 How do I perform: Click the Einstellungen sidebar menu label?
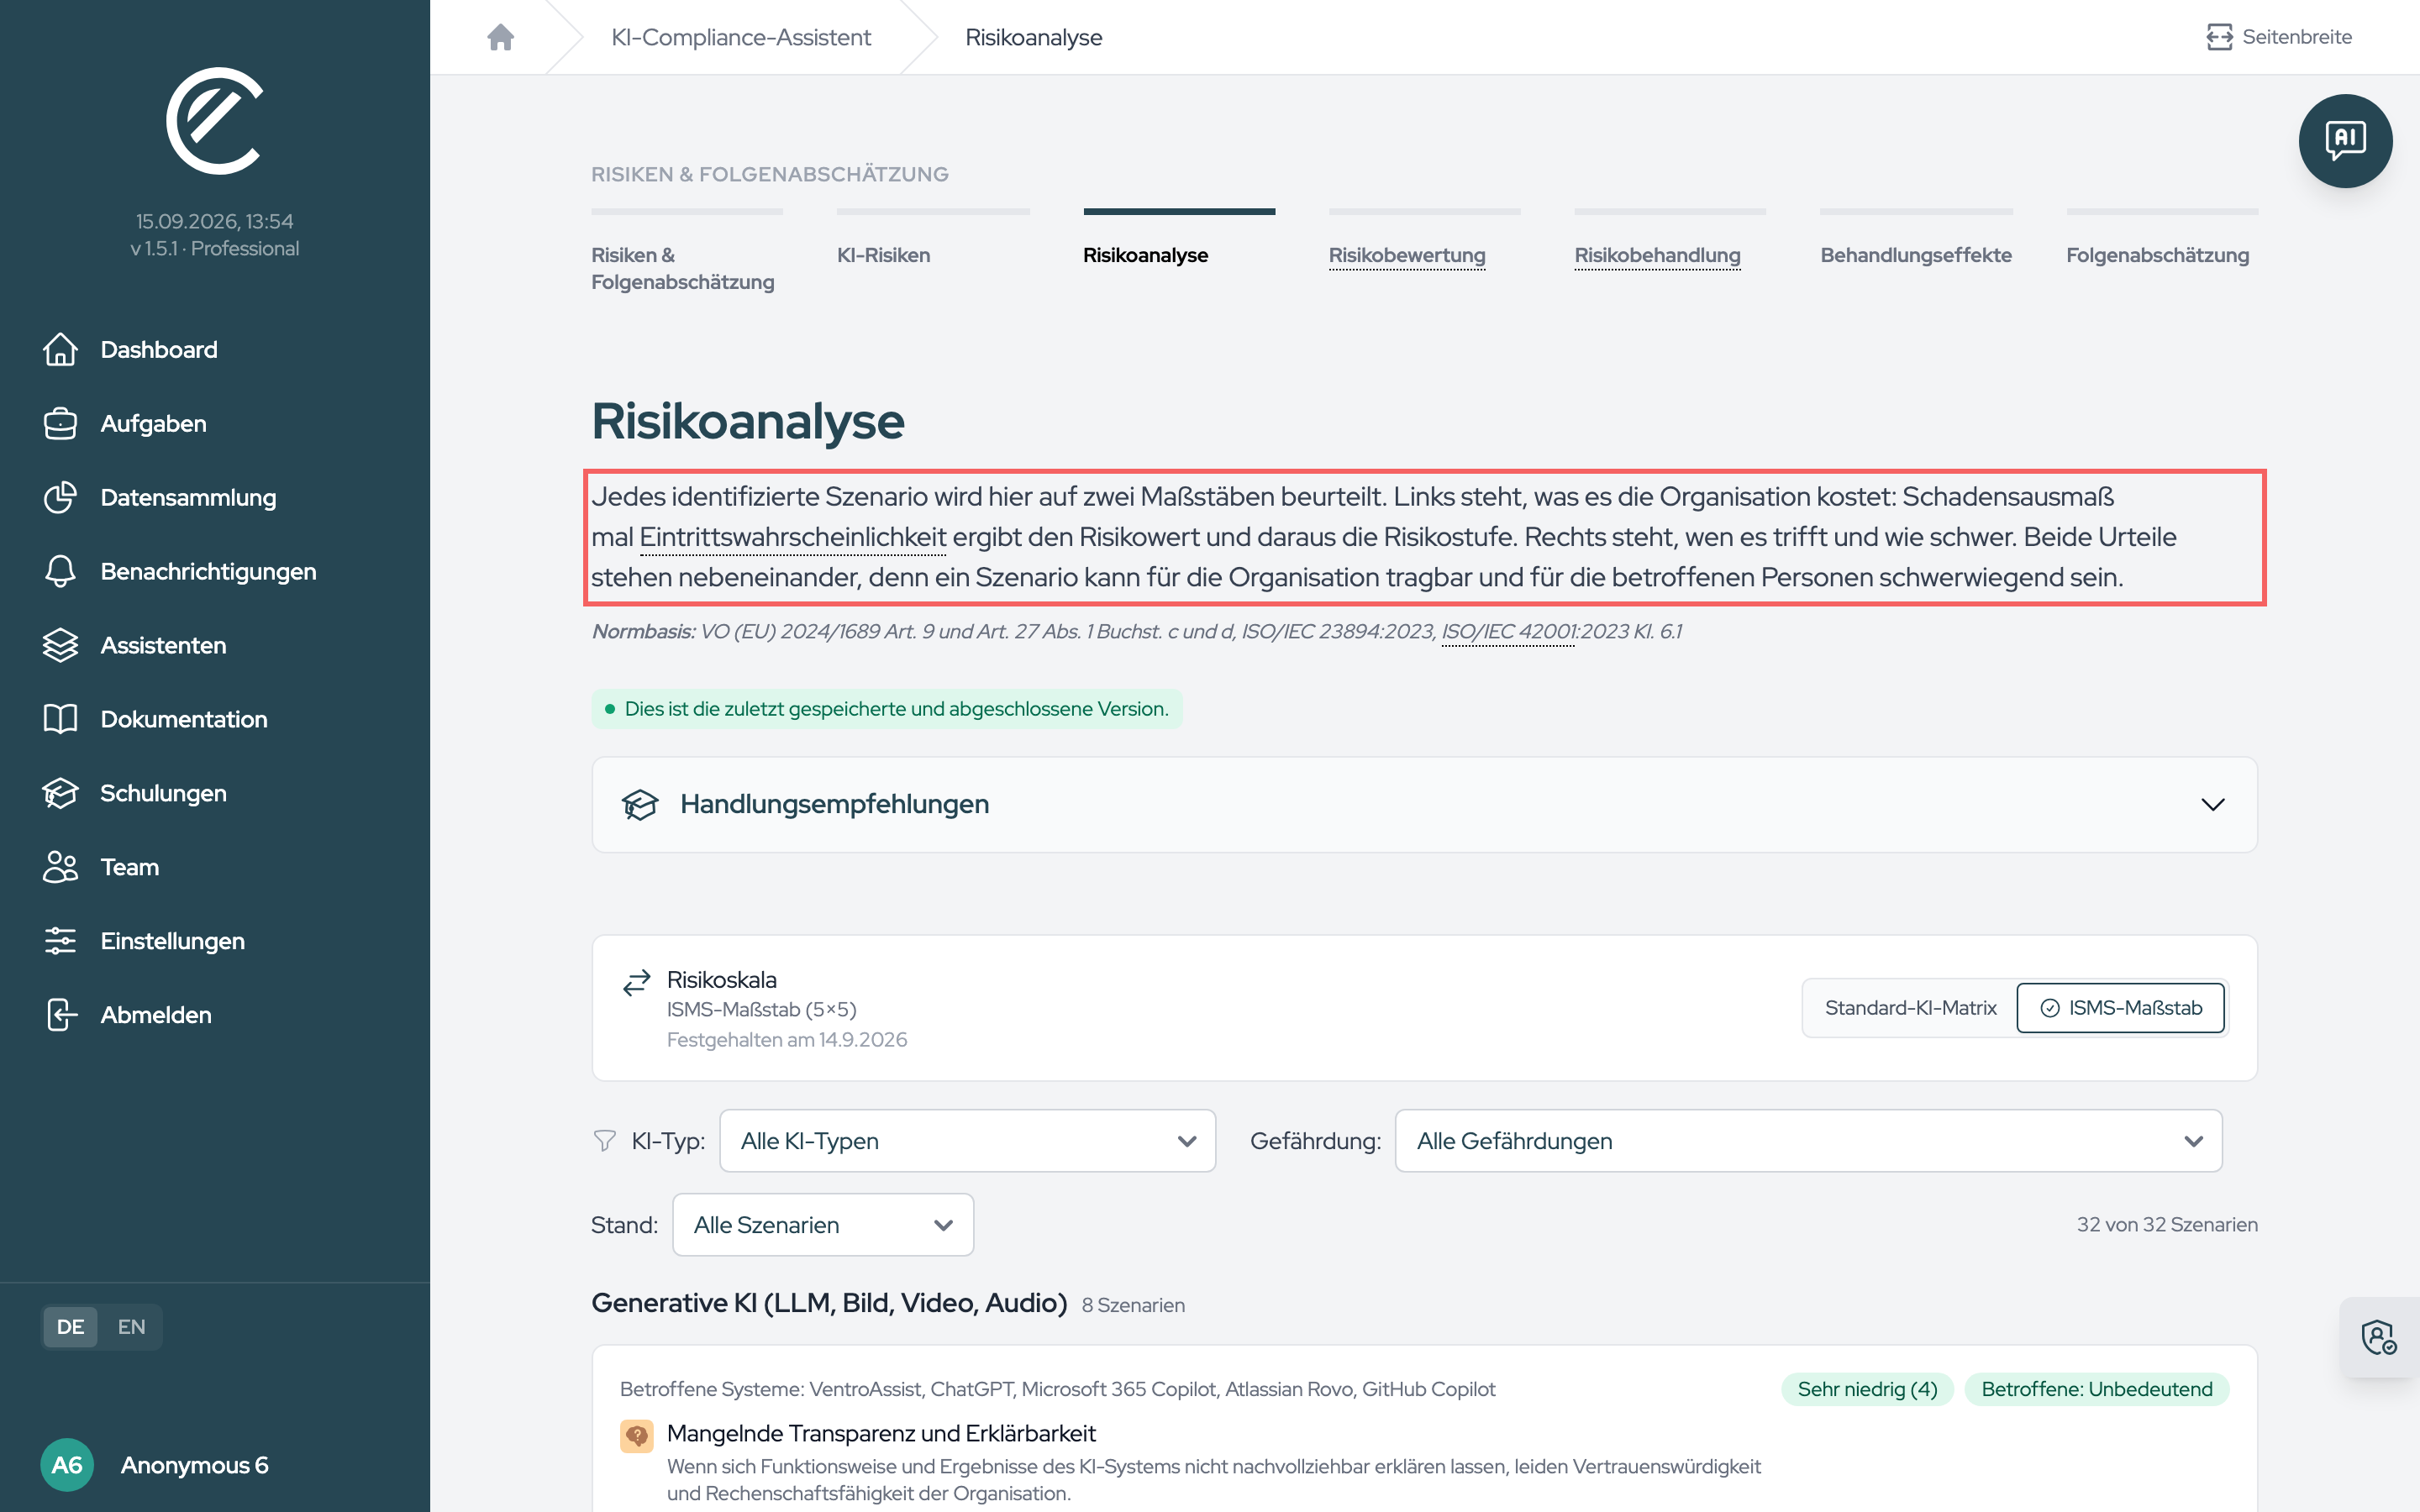click(172, 941)
